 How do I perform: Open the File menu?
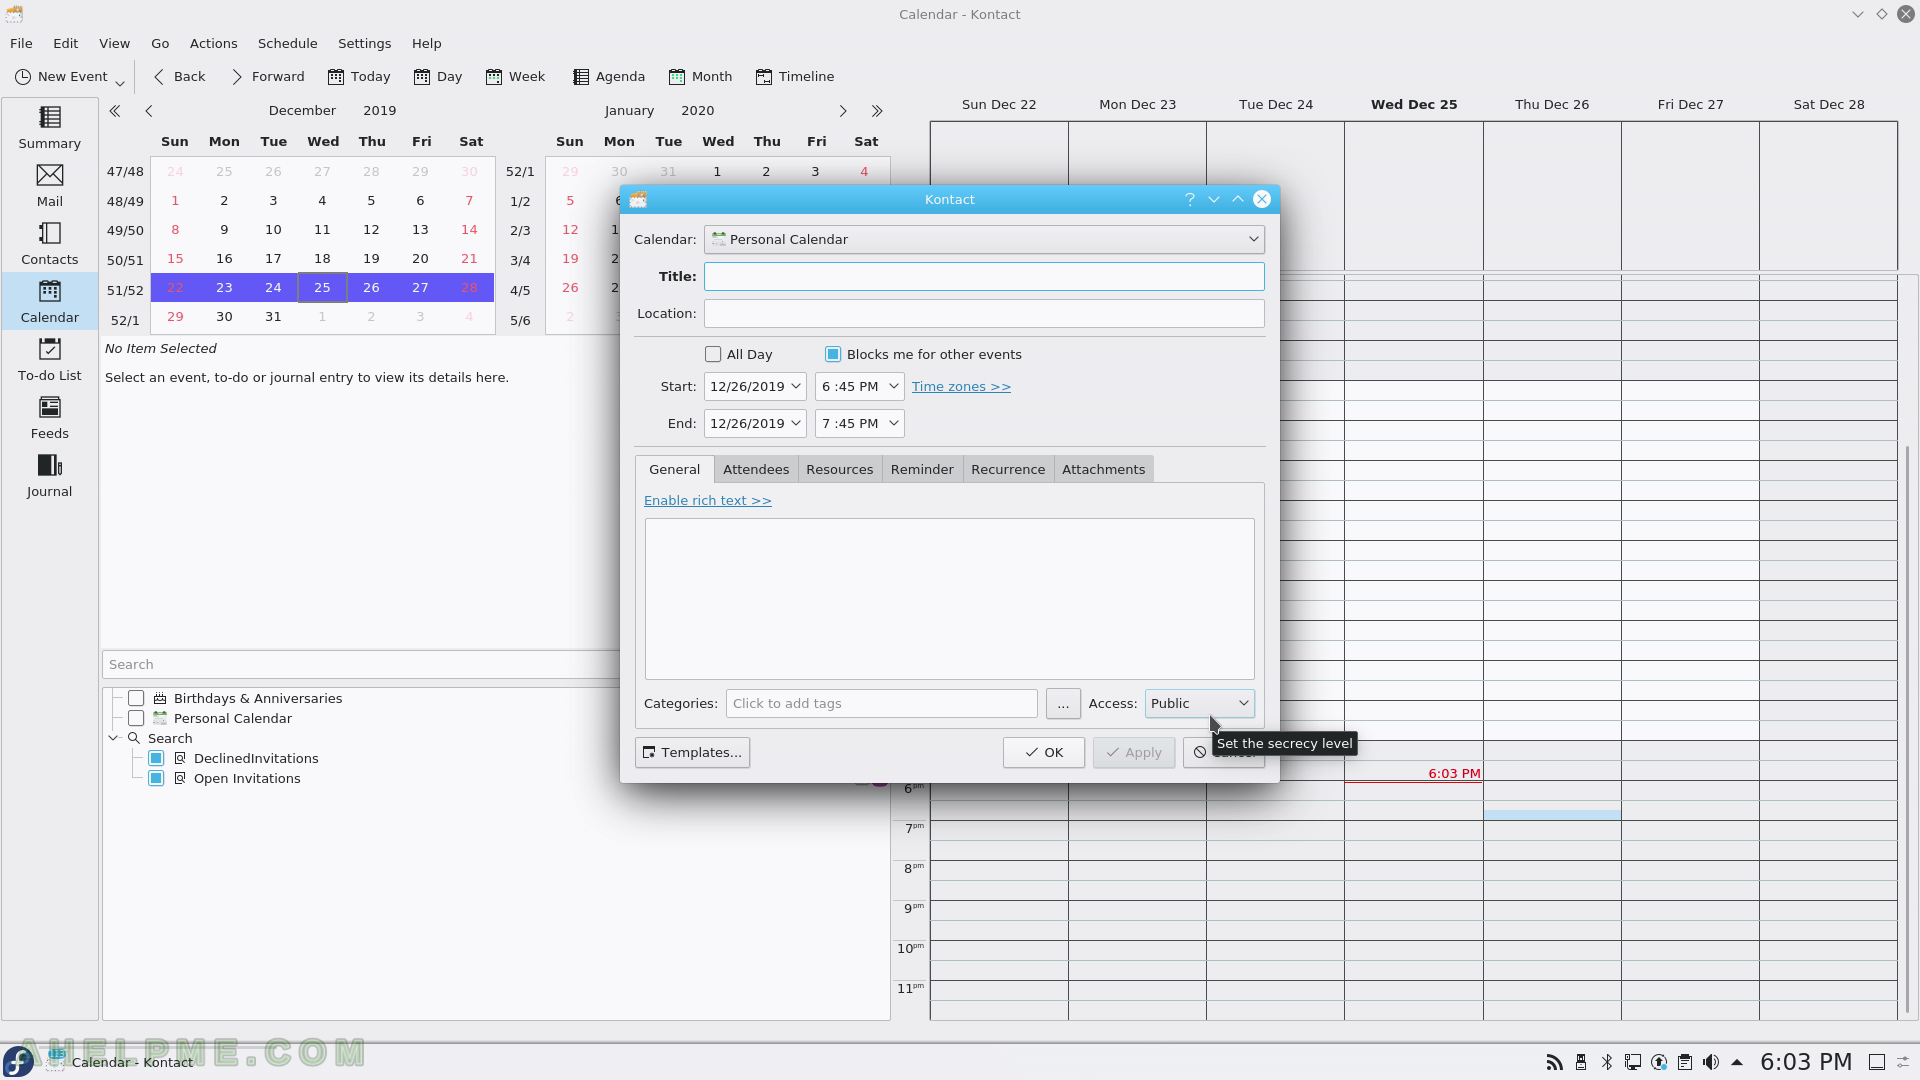(x=21, y=43)
